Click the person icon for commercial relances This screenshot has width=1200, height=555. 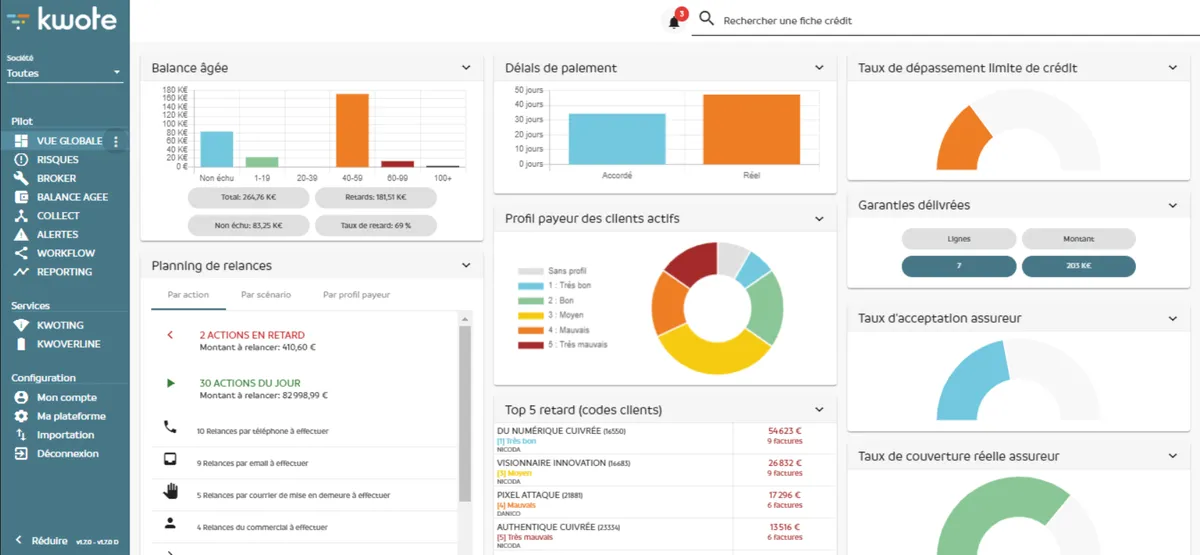(170, 523)
